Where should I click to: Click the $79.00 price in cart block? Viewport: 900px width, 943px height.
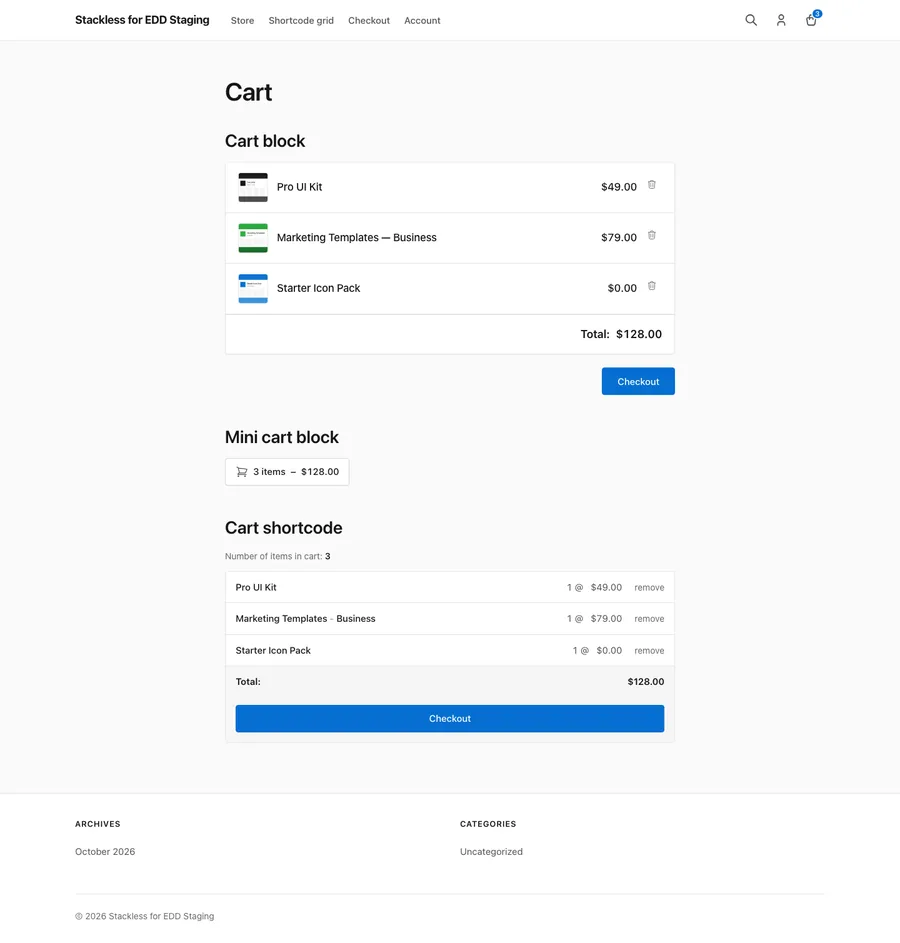pos(619,238)
